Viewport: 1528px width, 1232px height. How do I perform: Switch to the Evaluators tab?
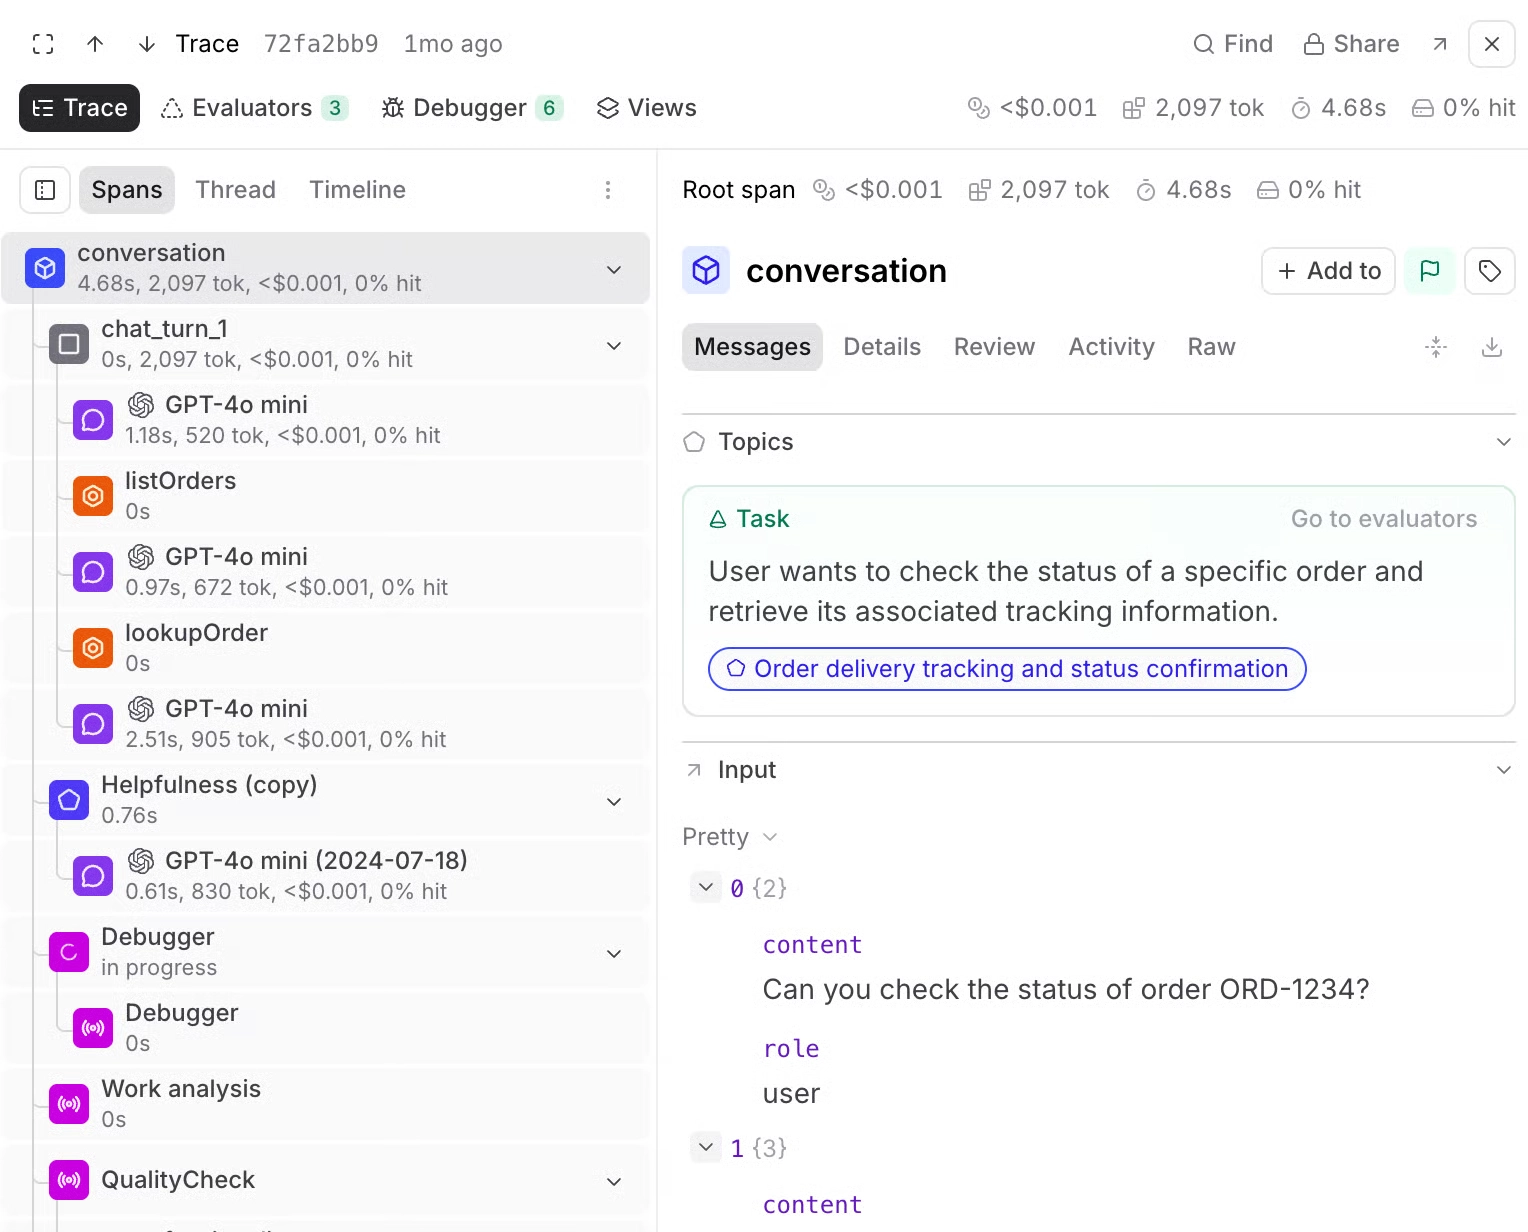pyautogui.click(x=255, y=108)
